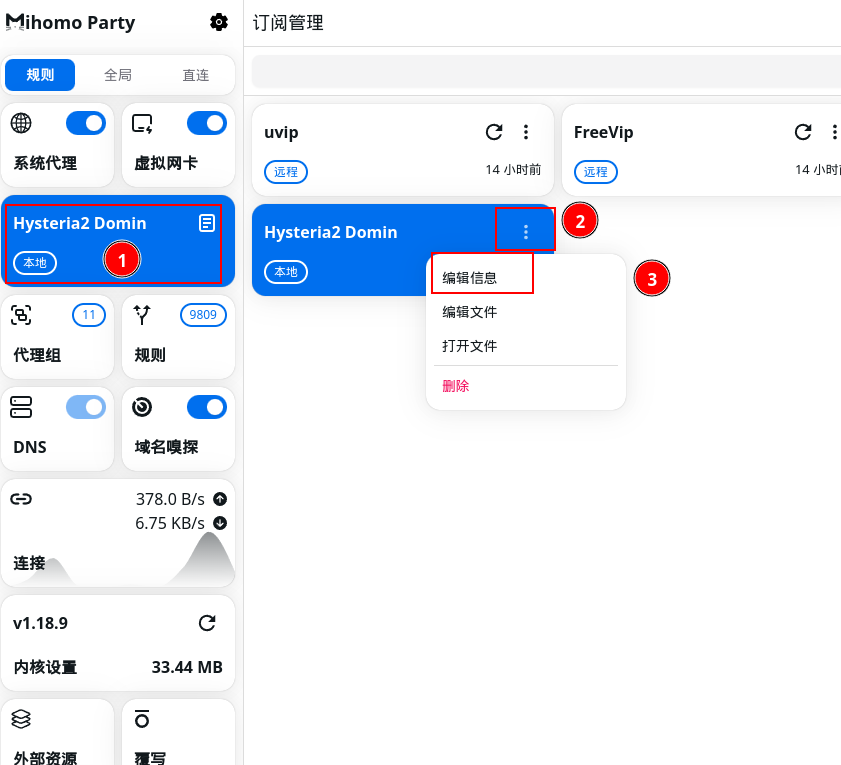Open the 代理组 proxy groups card
This screenshot has height=765, width=841.
point(59,335)
